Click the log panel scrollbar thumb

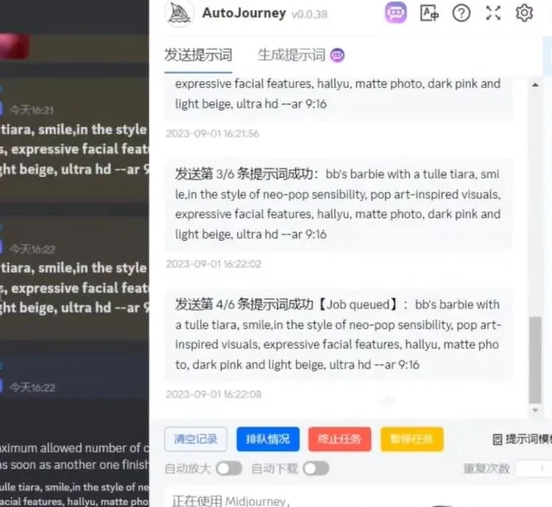[x=535, y=360]
